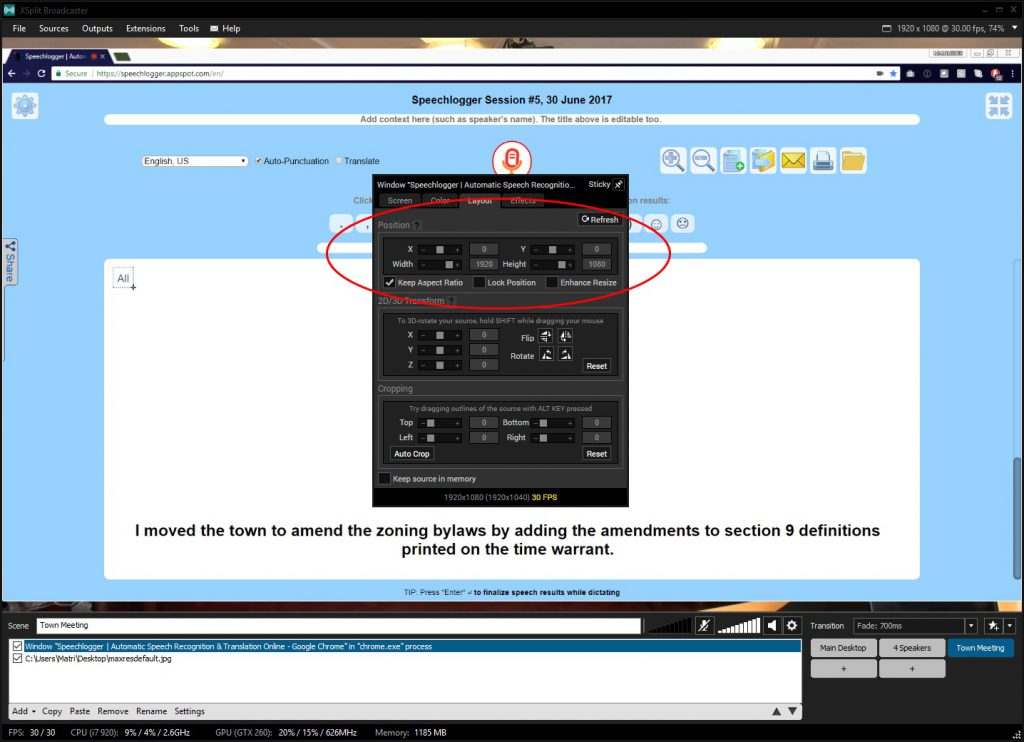Screen dimensions: 1024x742
Task: Enable the Translate checkbox
Action: click(339, 161)
